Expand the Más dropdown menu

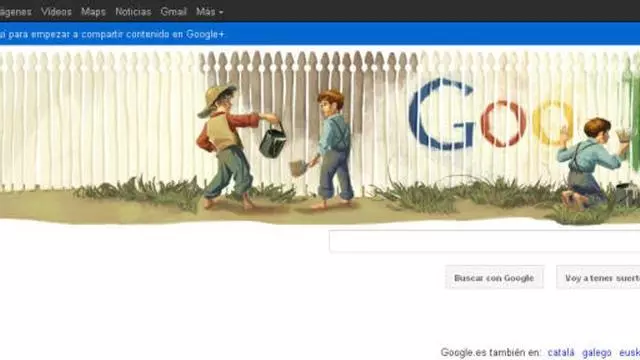click(x=209, y=12)
